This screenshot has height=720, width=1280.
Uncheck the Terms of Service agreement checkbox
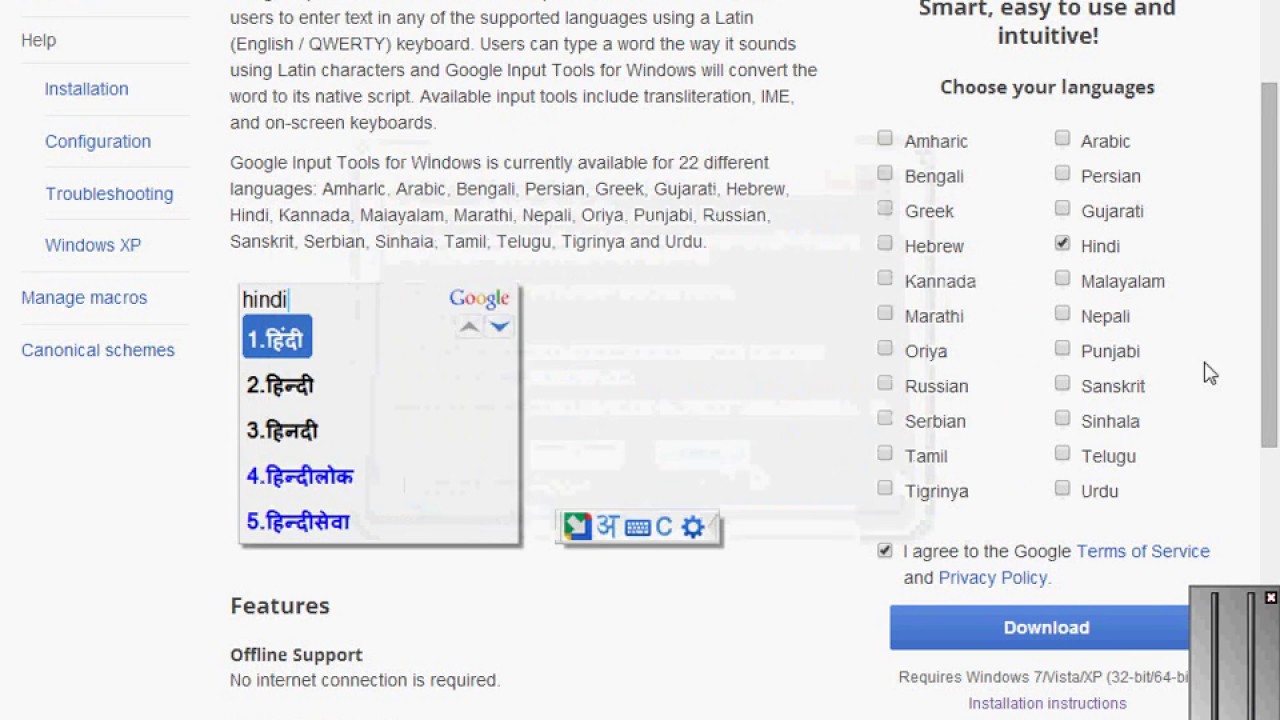tap(885, 550)
